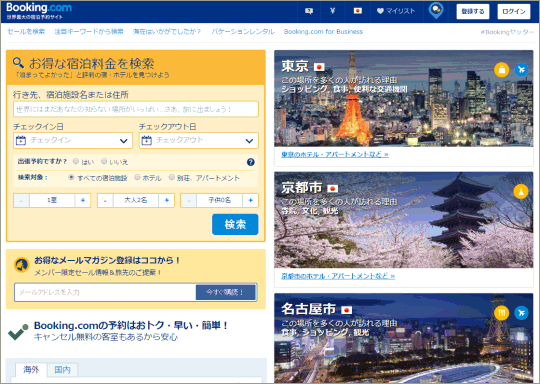The height and width of the screenshot is (384, 540).
Task: Open the チェックアウト date dropdown
Action: click(x=199, y=141)
